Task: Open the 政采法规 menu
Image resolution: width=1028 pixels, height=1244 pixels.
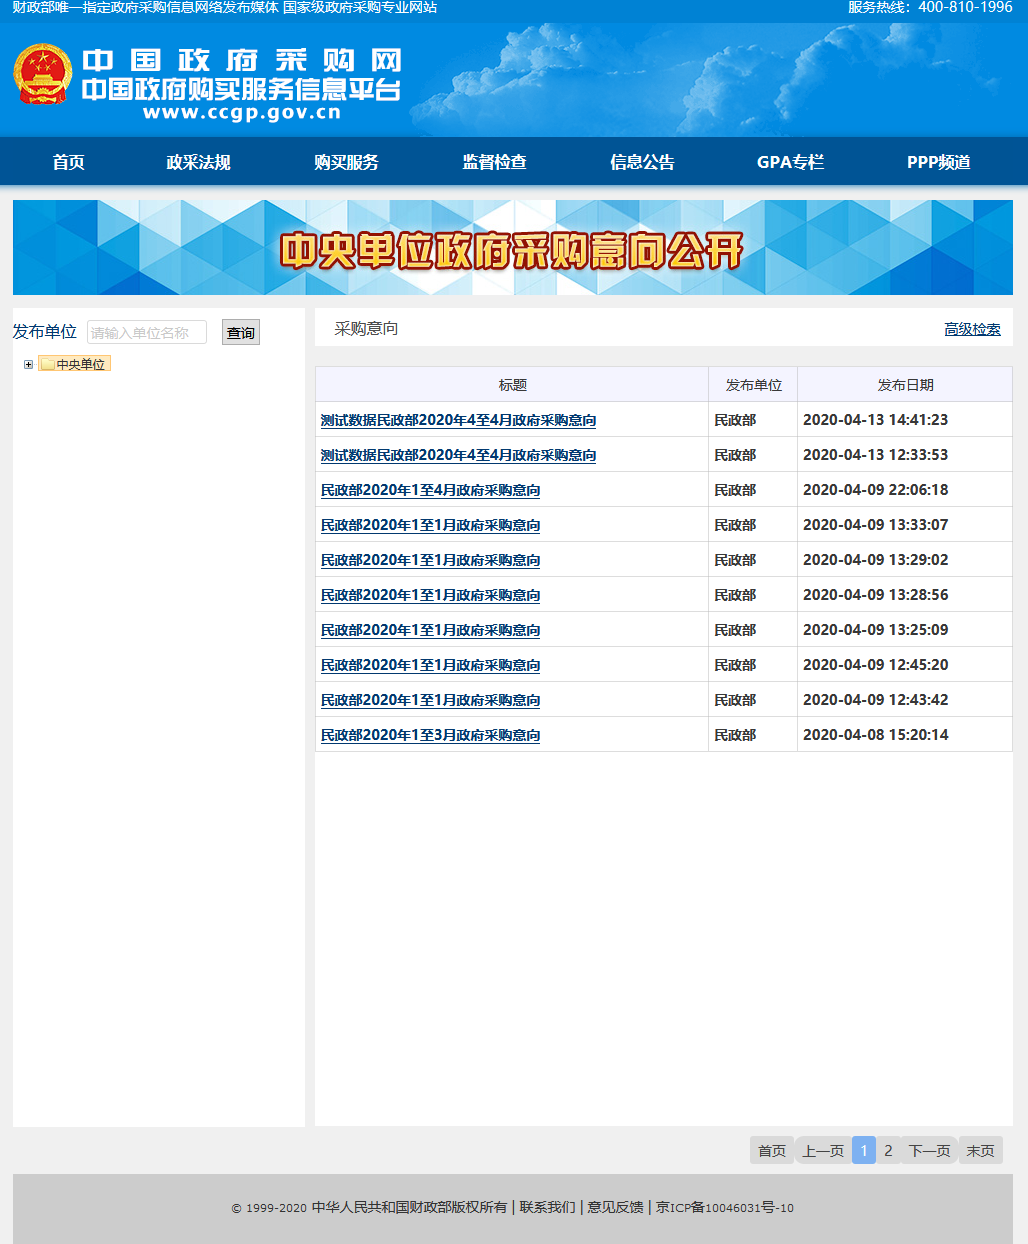Action: click(x=198, y=162)
